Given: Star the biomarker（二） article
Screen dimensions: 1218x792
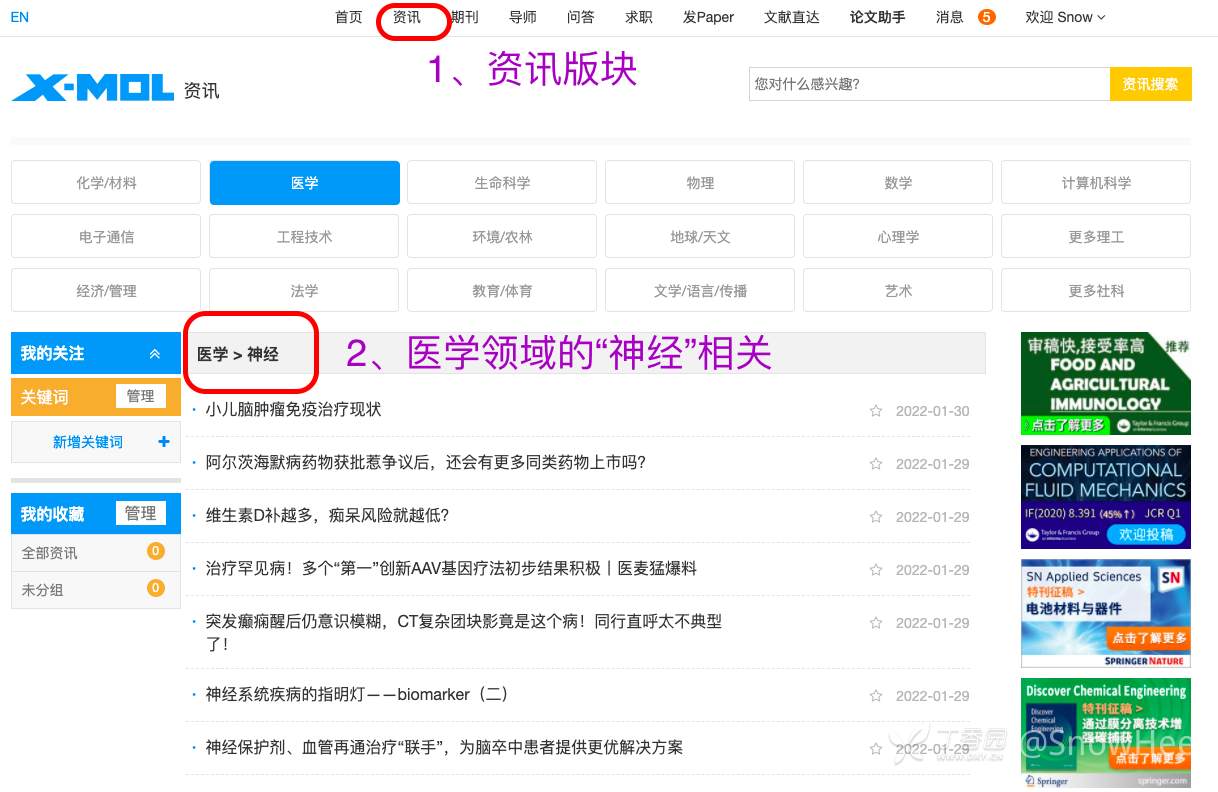Looking at the screenshot, I should pyautogui.click(x=876, y=696).
